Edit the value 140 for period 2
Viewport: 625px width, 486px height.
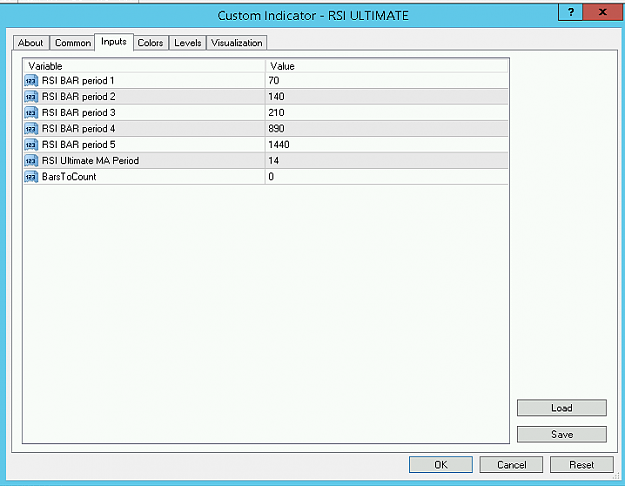point(387,97)
